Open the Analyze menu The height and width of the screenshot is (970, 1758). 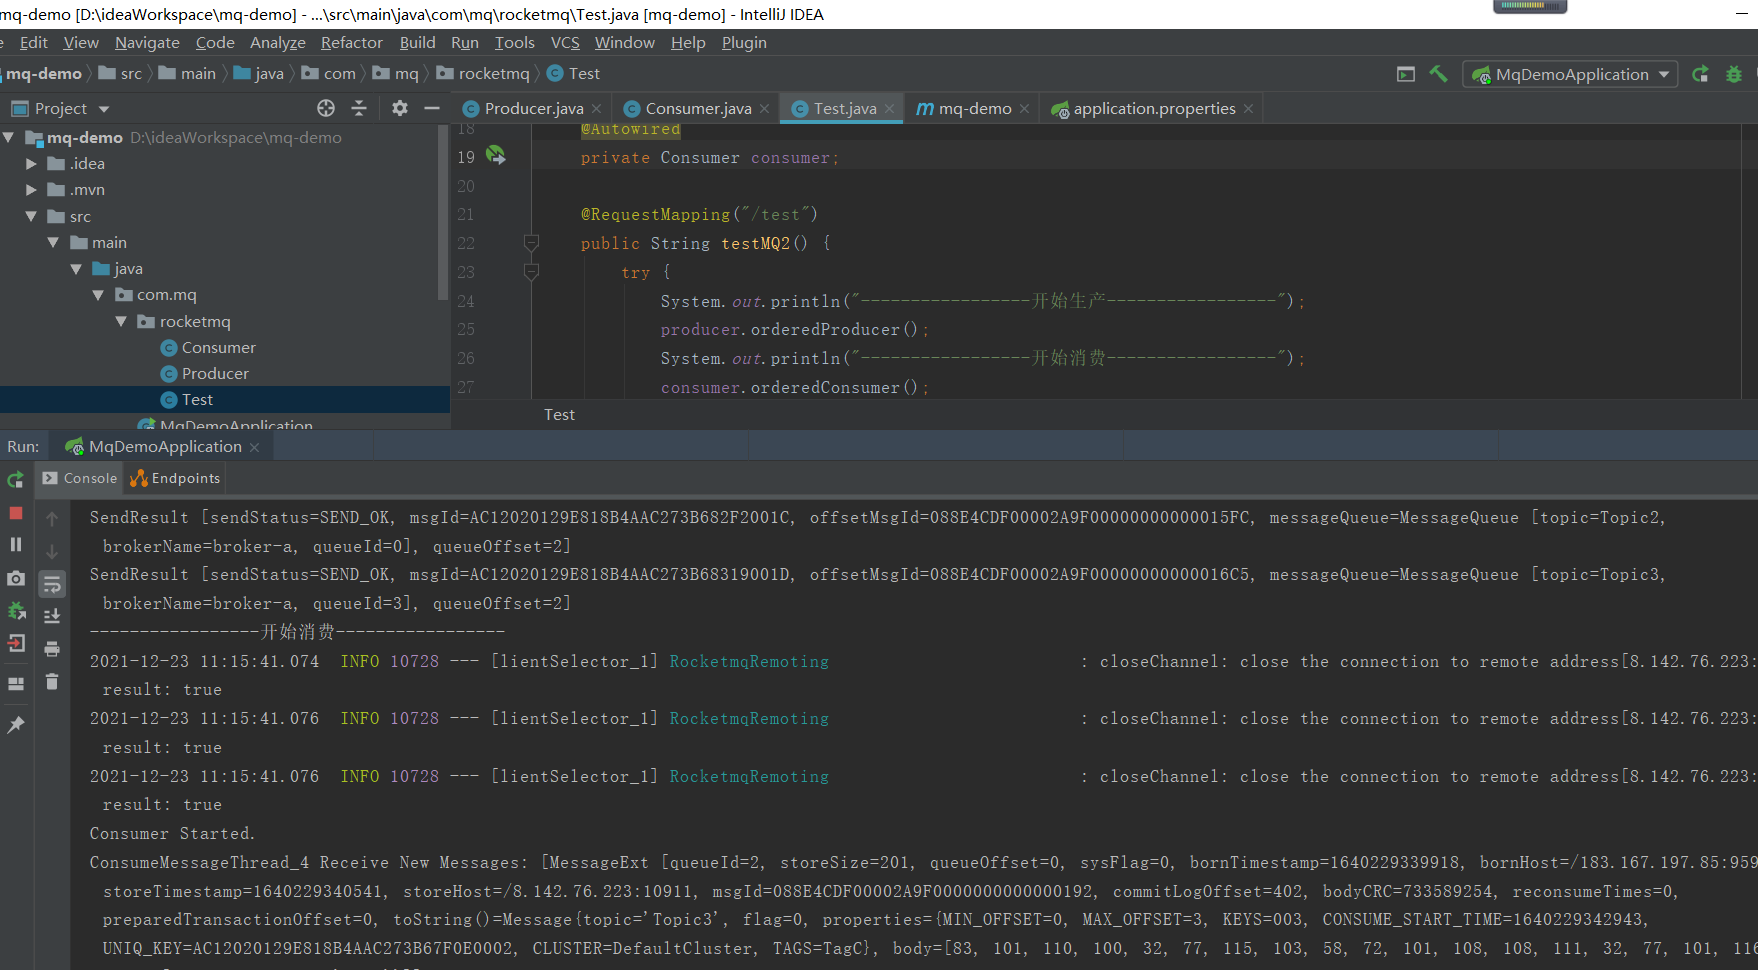277,42
